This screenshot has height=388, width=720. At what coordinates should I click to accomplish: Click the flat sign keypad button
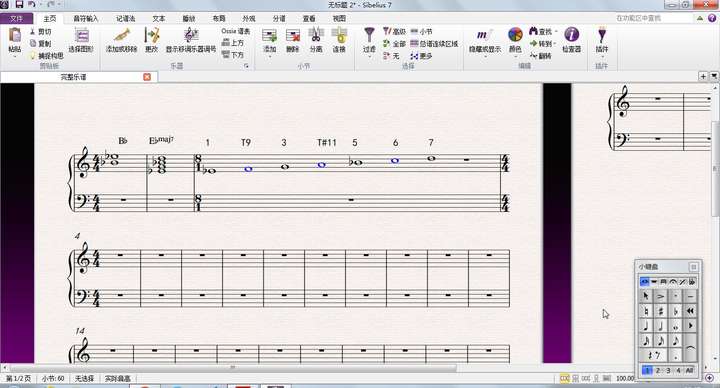pos(675,311)
